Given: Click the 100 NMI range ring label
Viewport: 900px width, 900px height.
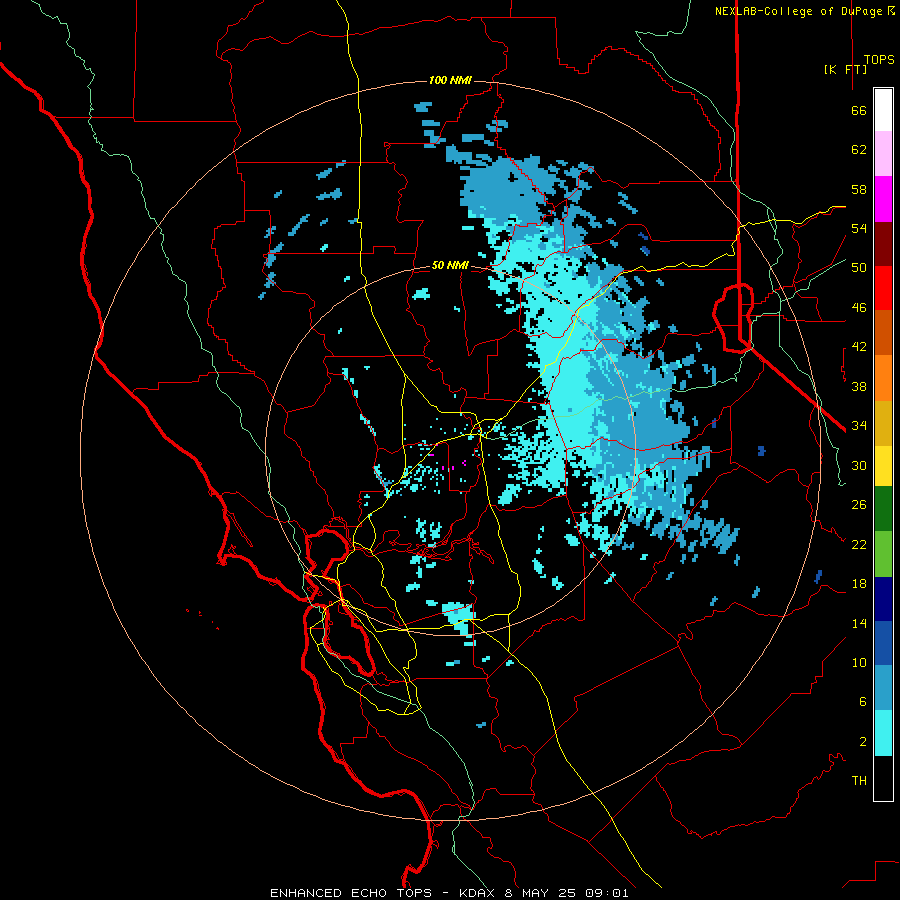Looking at the screenshot, I should click(450, 80).
